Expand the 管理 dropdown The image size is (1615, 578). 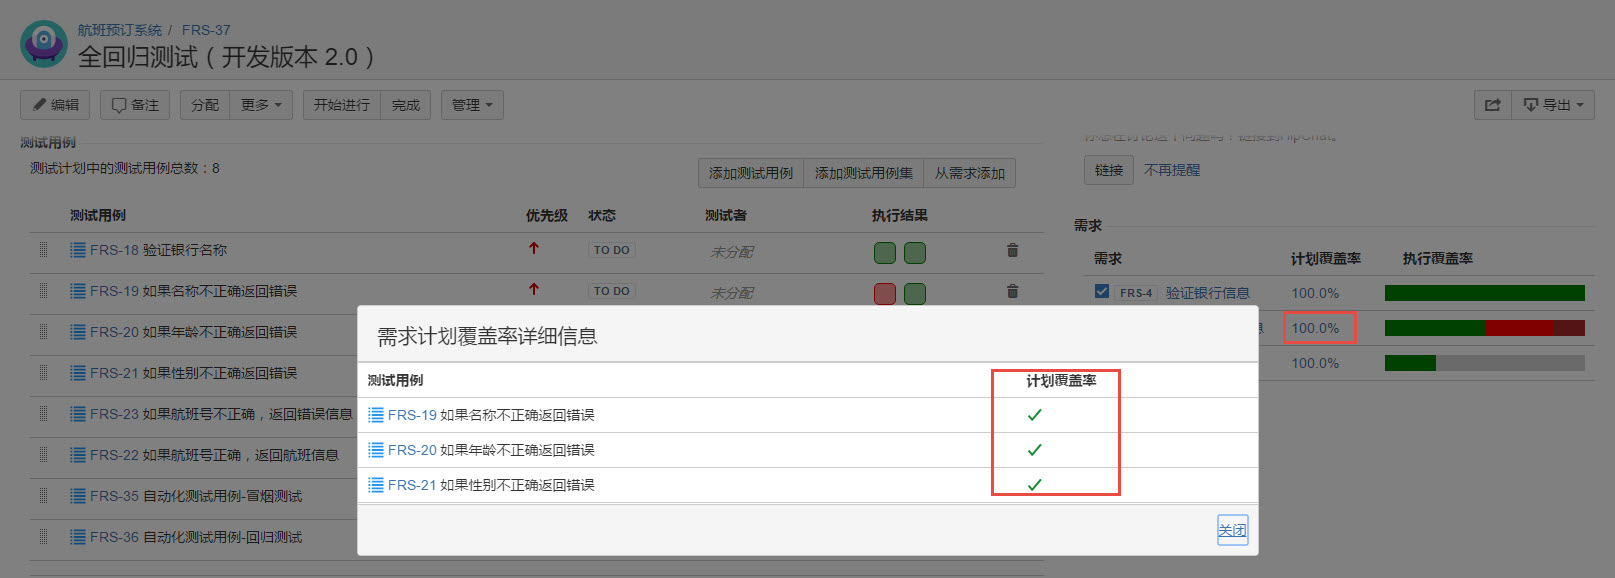[x=472, y=105]
